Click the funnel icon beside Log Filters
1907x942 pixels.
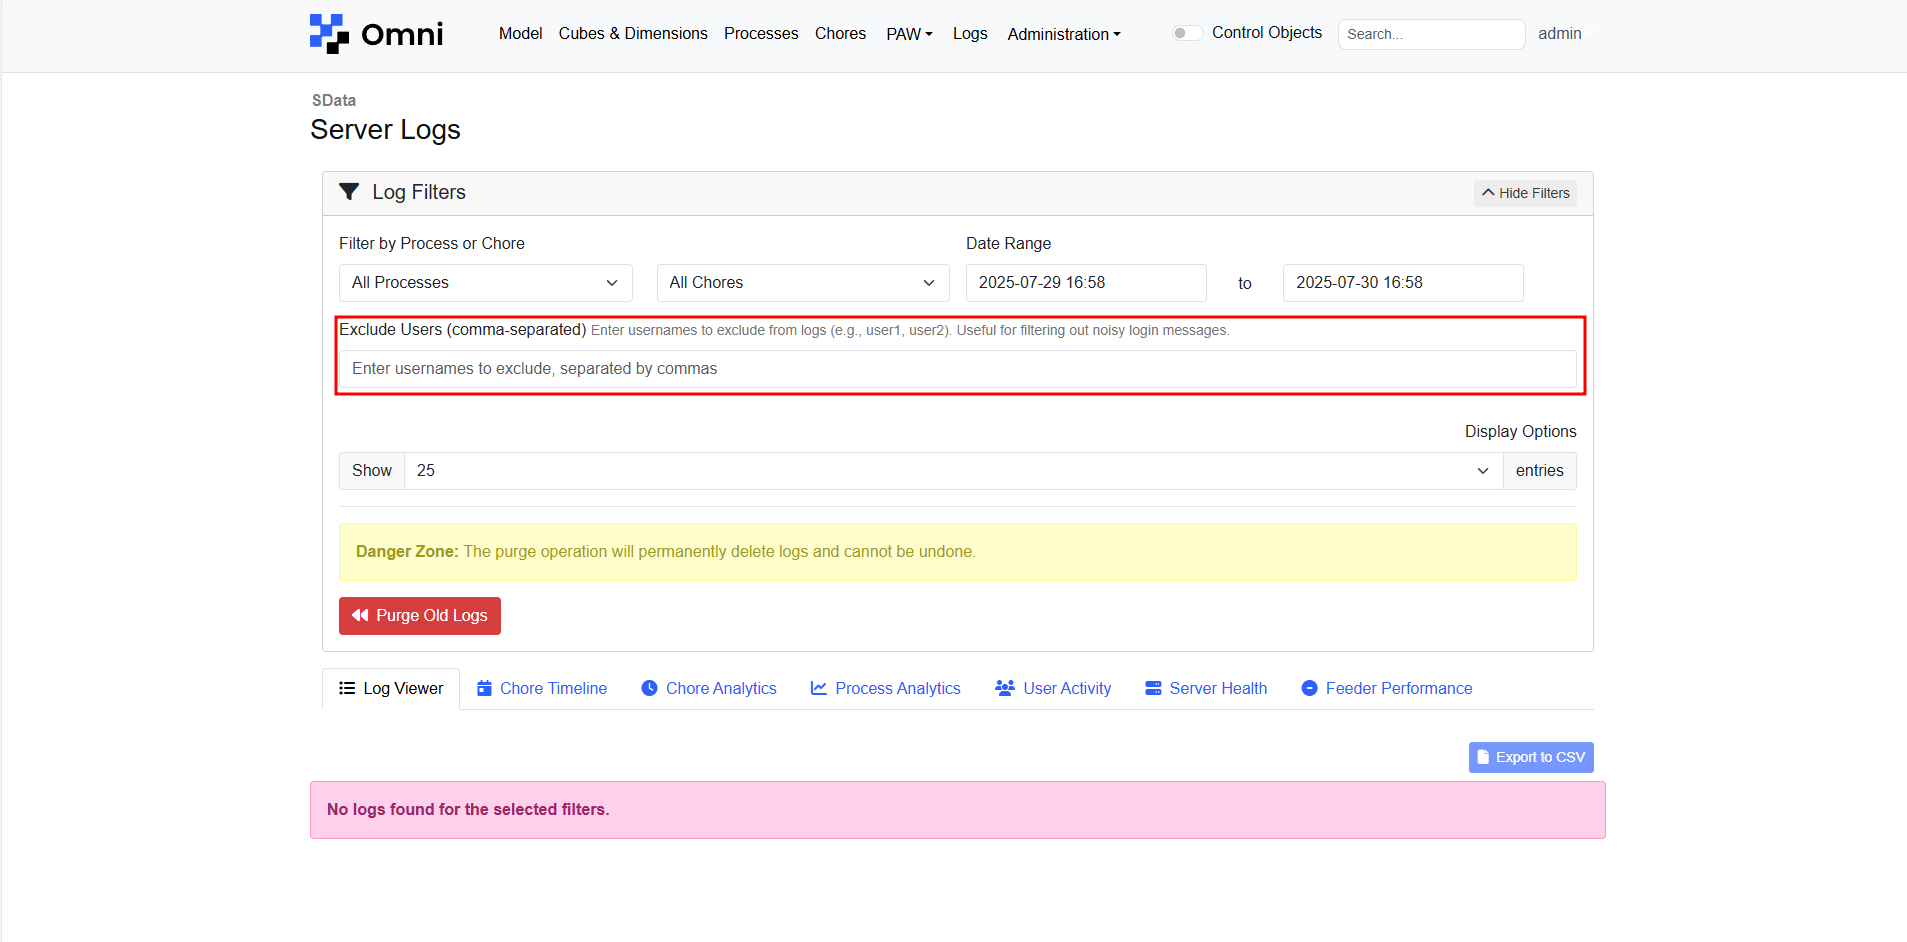tap(349, 192)
